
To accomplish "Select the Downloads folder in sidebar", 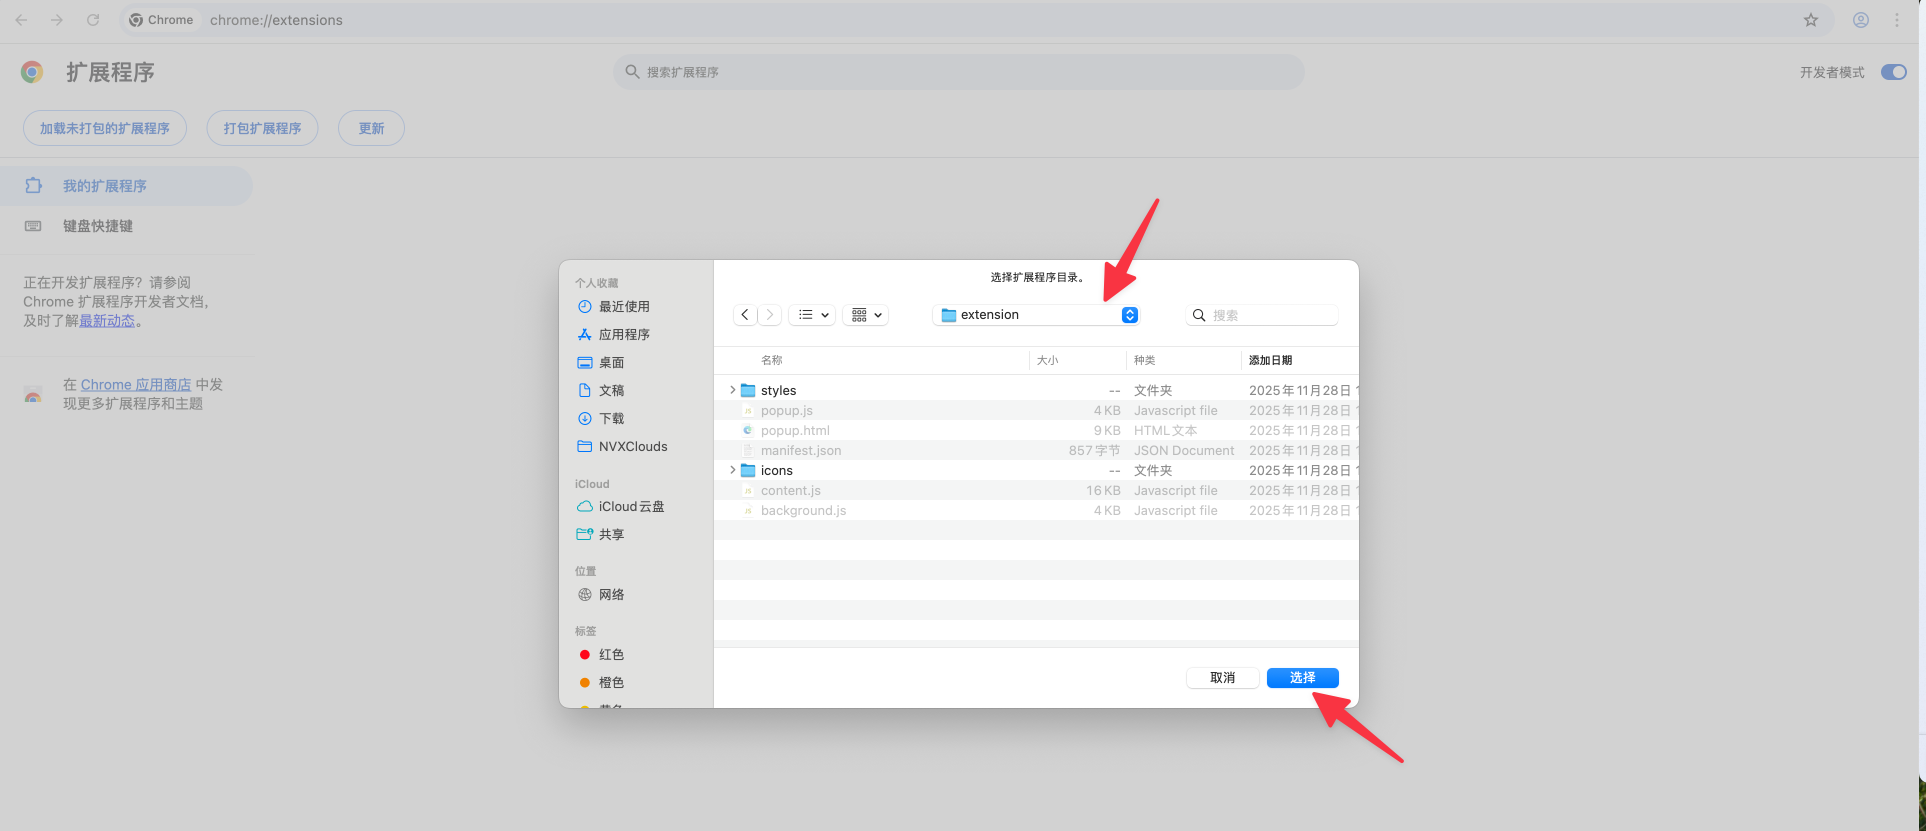I will click(610, 419).
